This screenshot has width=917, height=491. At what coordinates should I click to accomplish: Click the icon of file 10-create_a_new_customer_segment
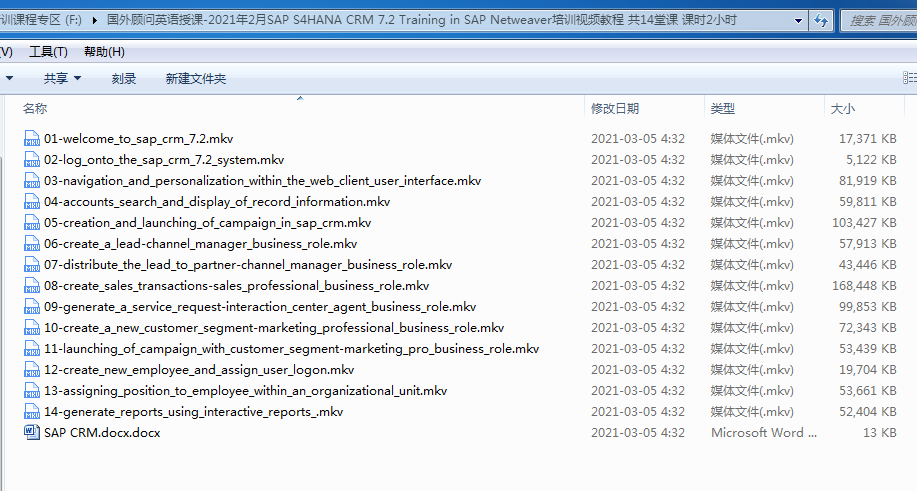(x=32, y=328)
